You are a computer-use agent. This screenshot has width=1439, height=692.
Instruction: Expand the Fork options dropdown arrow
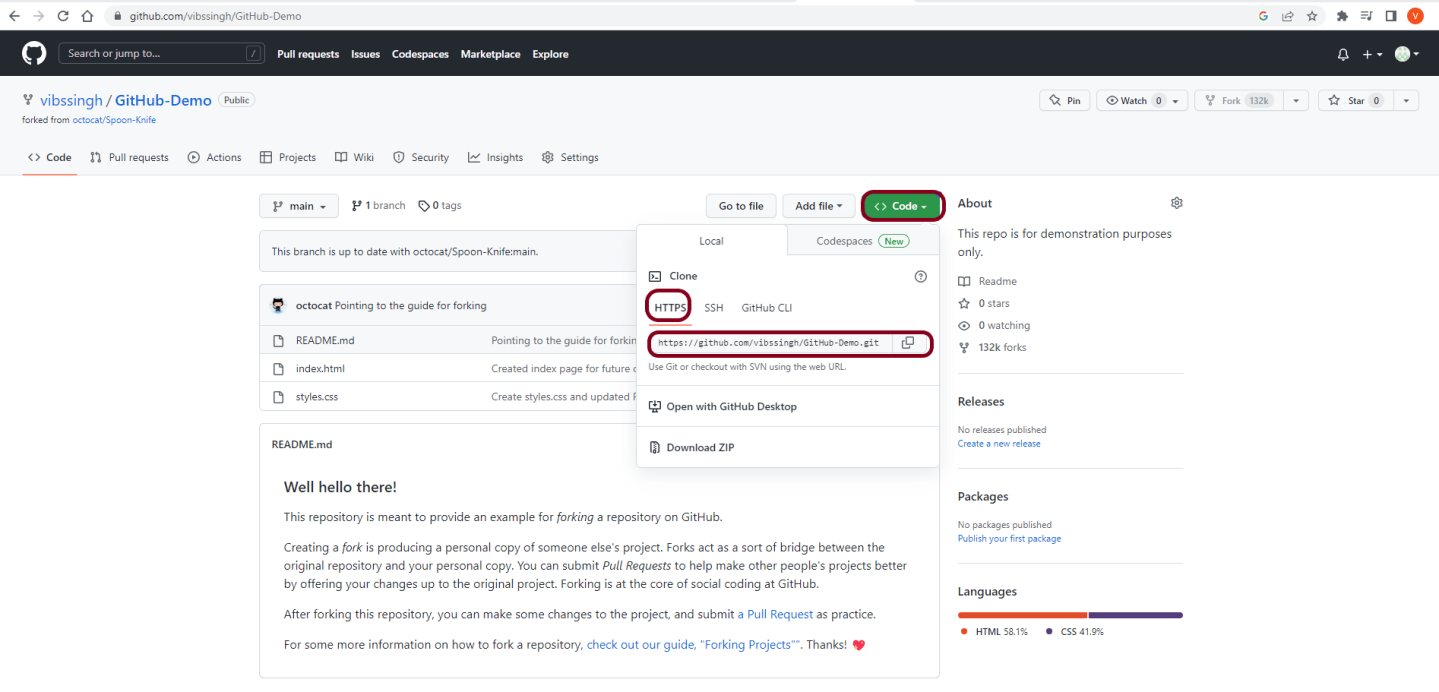[x=1296, y=101]
